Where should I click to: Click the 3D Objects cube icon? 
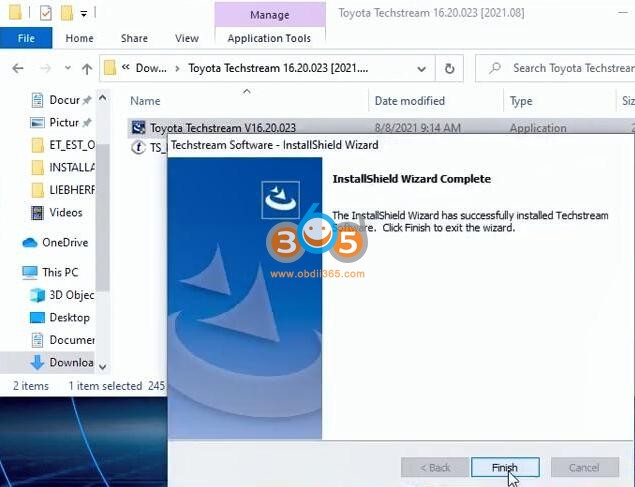tap(37, 295)
